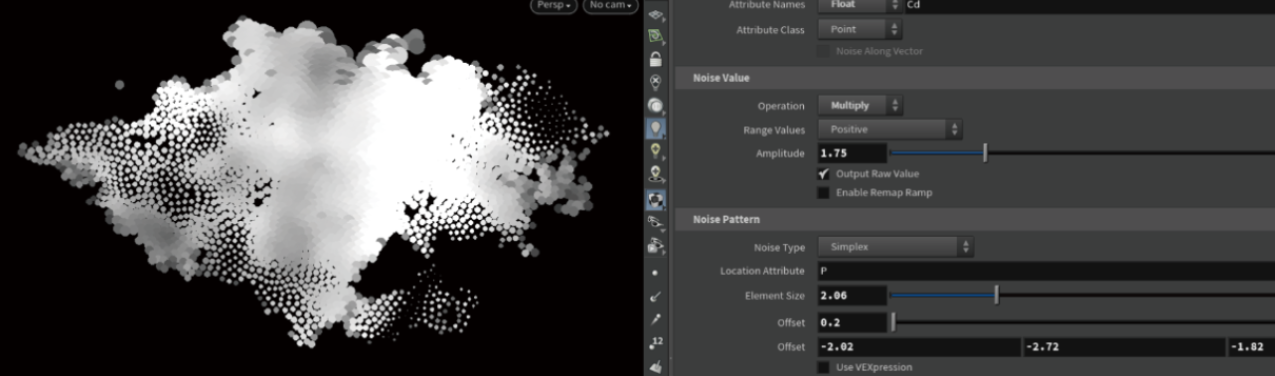Toggle the headlight bulb icon

tap(656, 129)
